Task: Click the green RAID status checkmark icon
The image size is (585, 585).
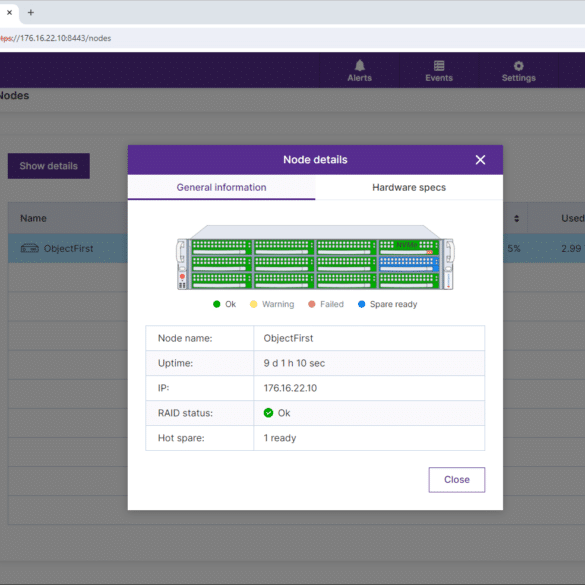Action: click(x=268, y=413)
